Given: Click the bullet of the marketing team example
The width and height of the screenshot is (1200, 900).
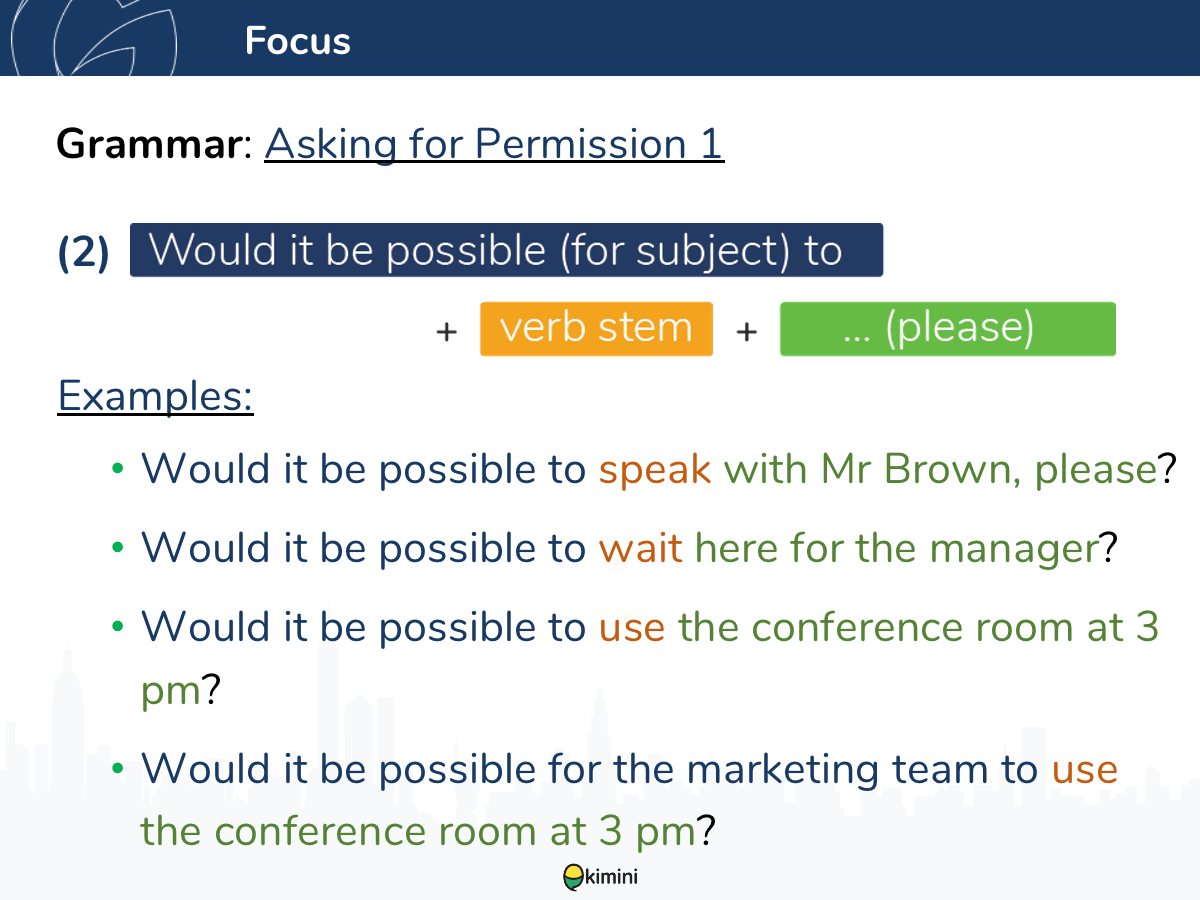Looking at the screenshot, I should tap(117, 769).
